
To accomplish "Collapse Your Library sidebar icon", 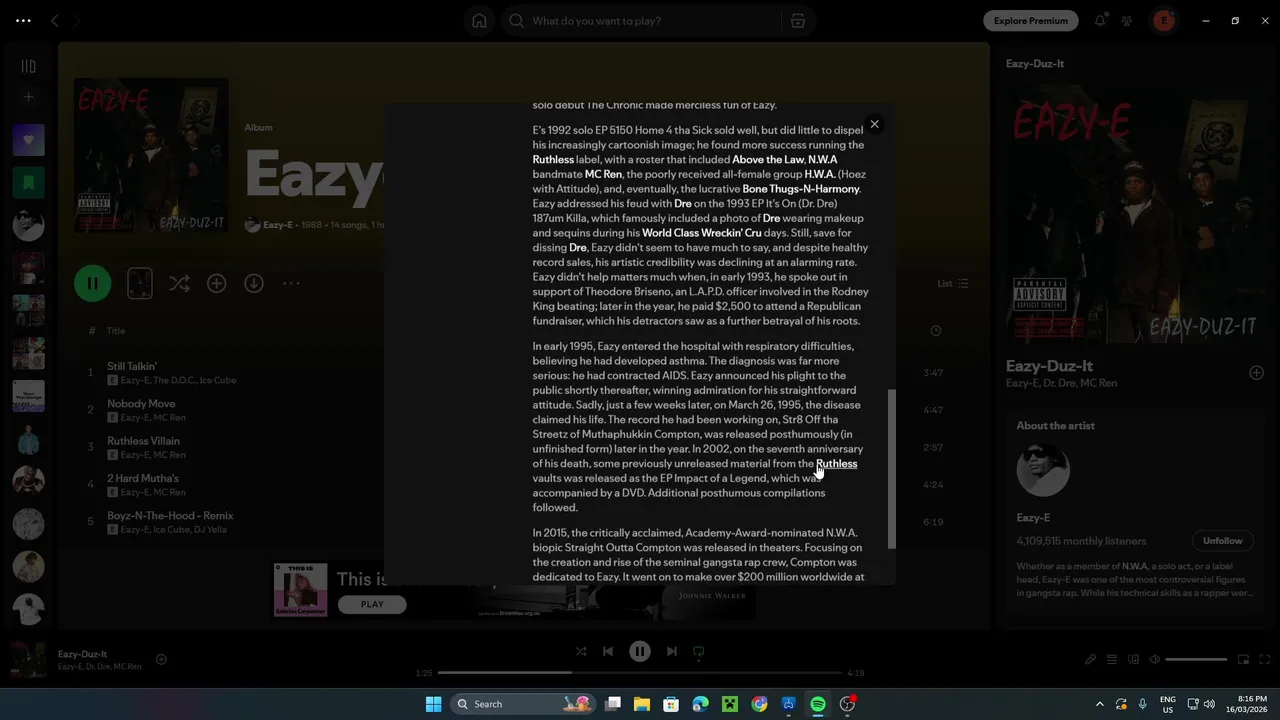I will (x=28, y=66).
